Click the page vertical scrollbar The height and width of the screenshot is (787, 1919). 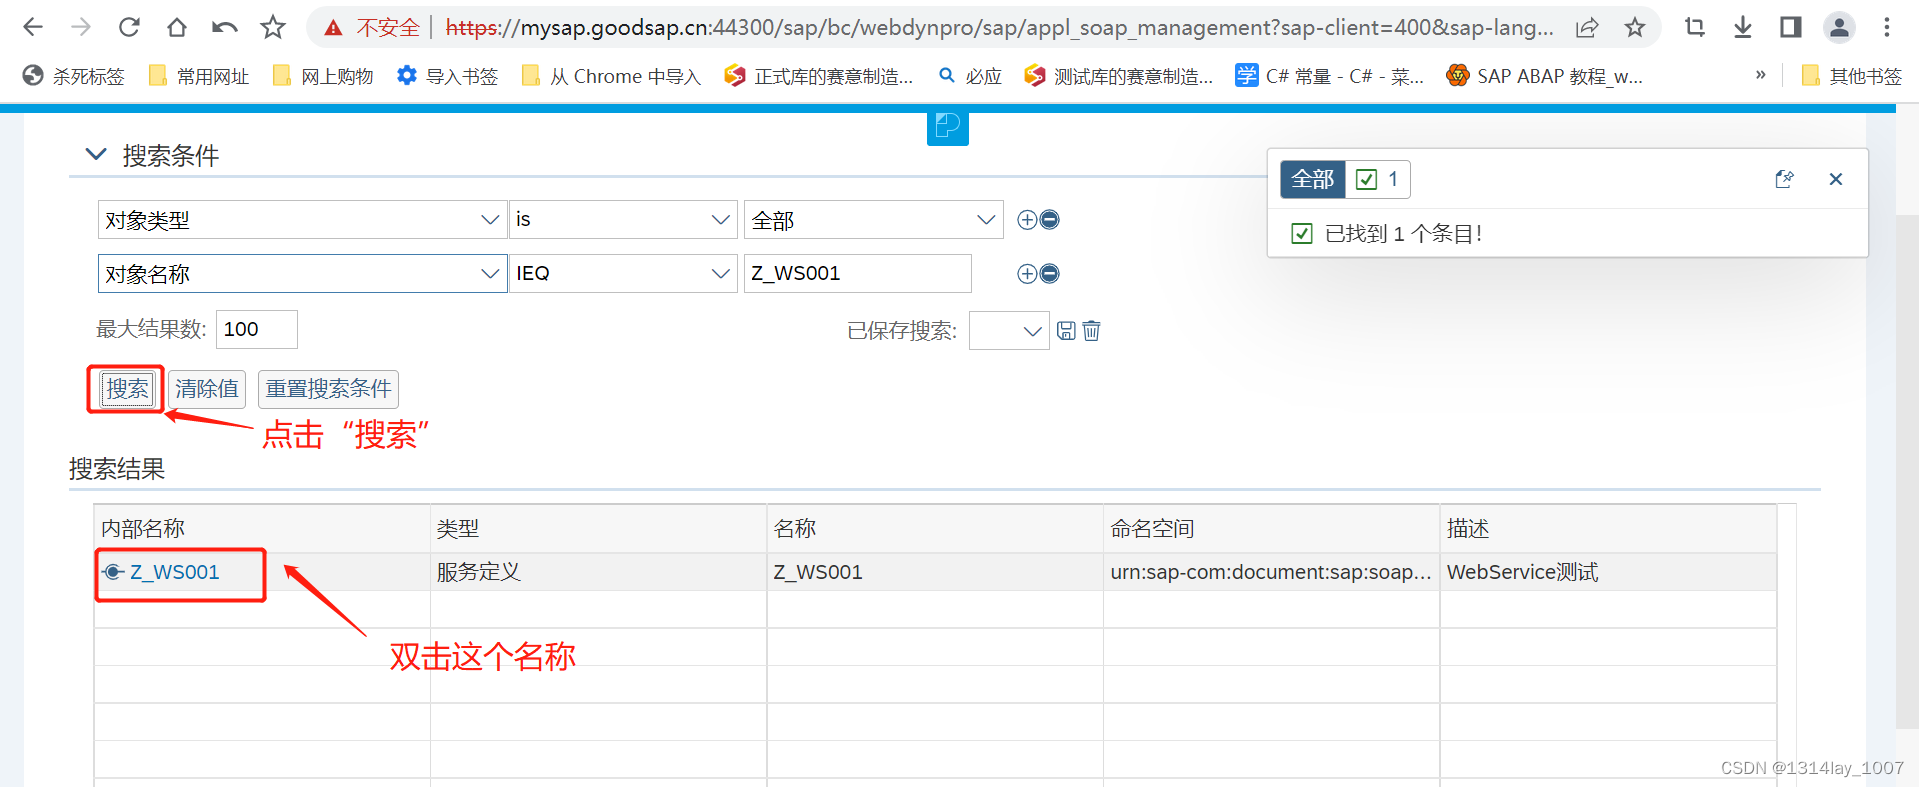coord(1906,470)
